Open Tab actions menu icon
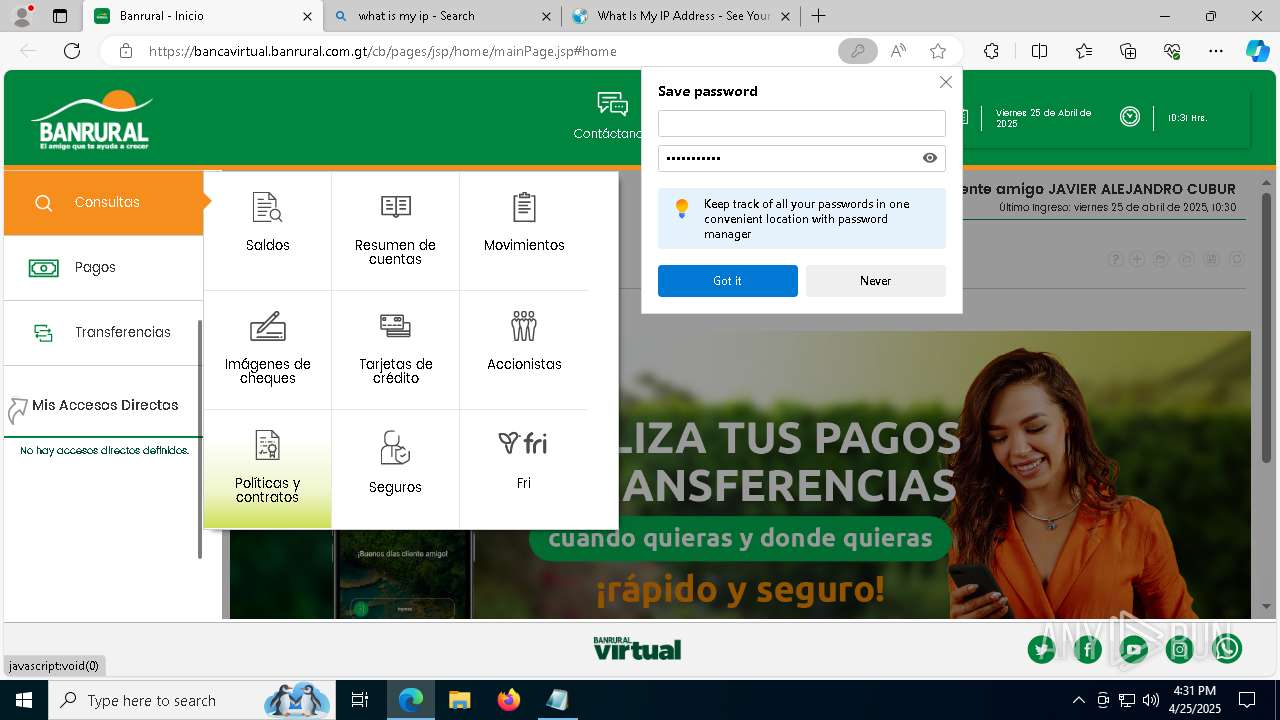This screenshot has height=720, width=1280. [60, 16]
